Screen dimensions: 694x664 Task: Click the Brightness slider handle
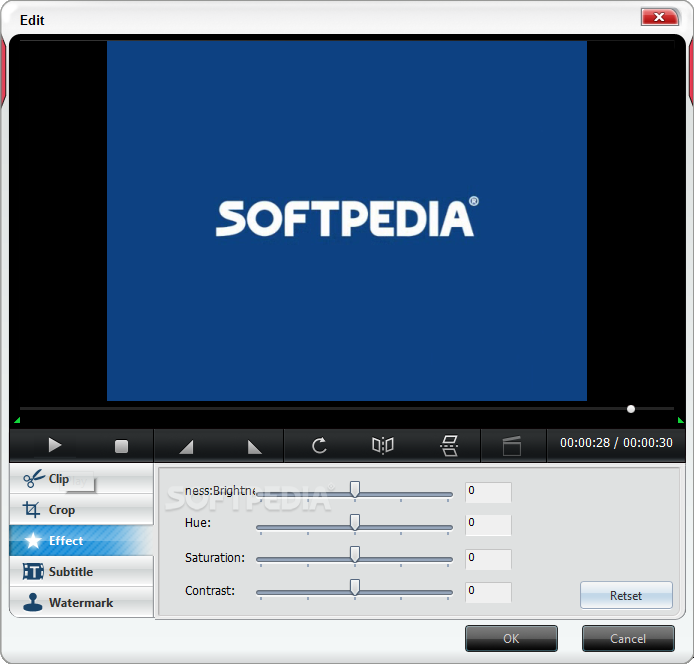coord(355,490)
